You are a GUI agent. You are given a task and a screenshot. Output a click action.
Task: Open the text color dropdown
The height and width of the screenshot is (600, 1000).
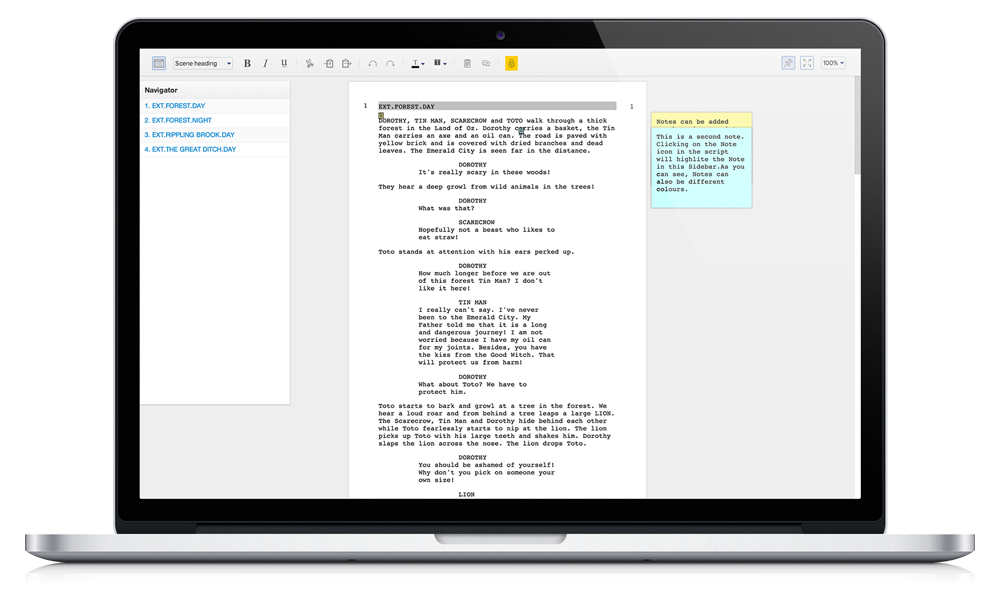click(418, 63)
